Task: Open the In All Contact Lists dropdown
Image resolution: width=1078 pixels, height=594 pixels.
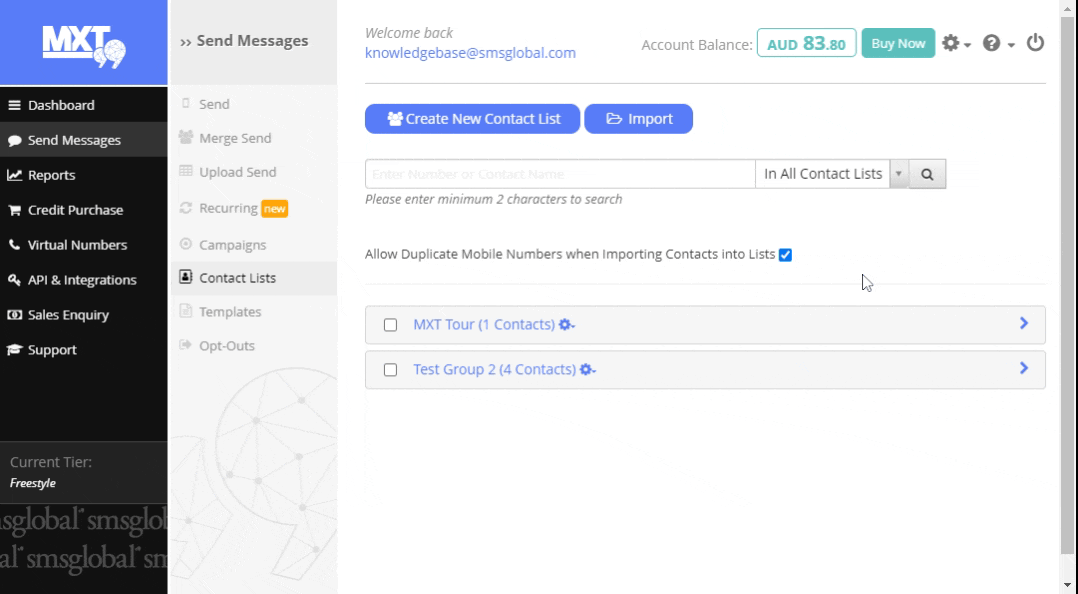Action: (831, 174)
